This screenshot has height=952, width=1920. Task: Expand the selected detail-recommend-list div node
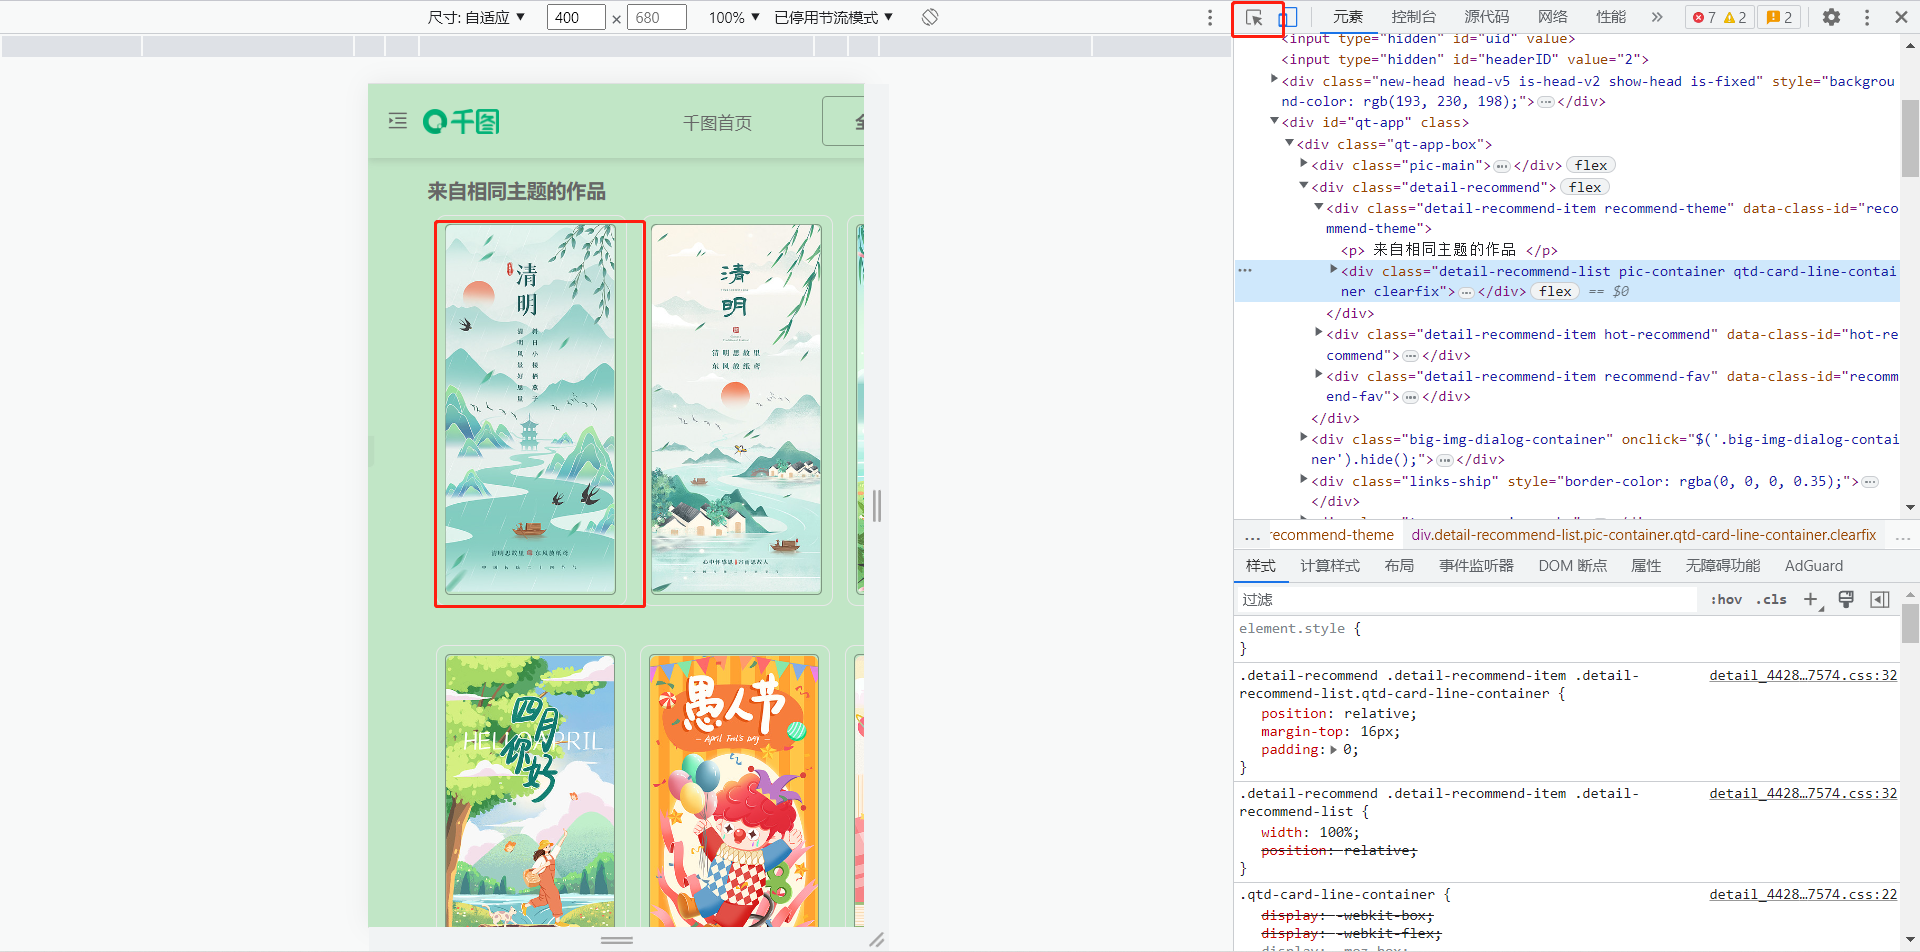[x=1334, y=269]
